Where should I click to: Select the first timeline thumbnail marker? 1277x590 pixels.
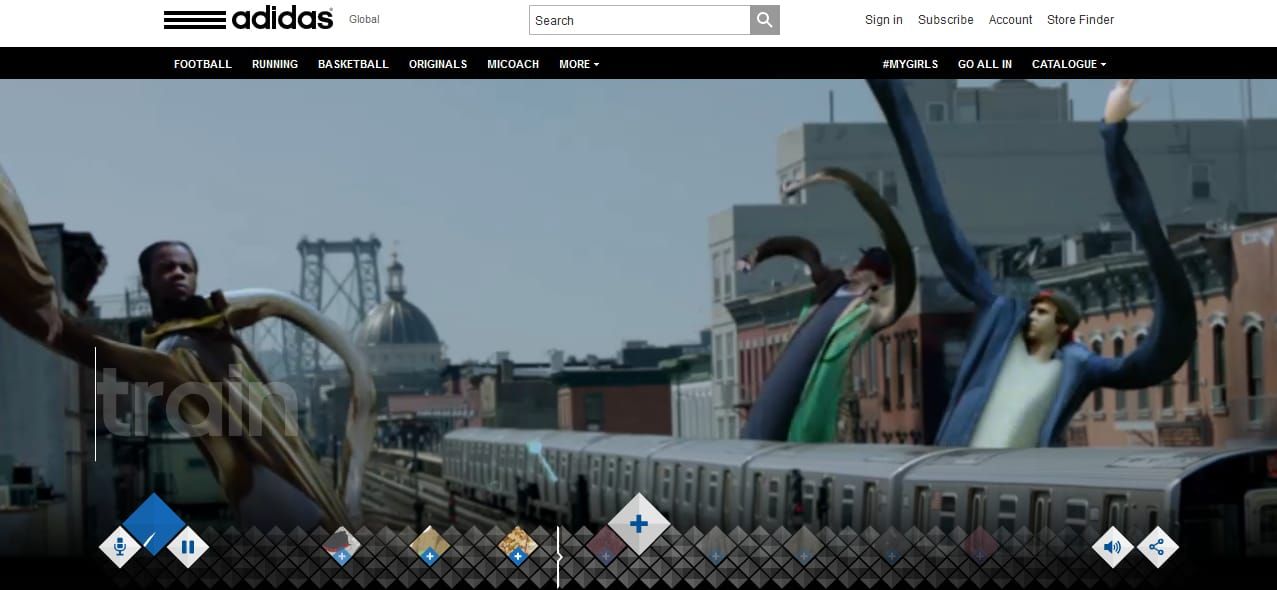pos(341,546)
